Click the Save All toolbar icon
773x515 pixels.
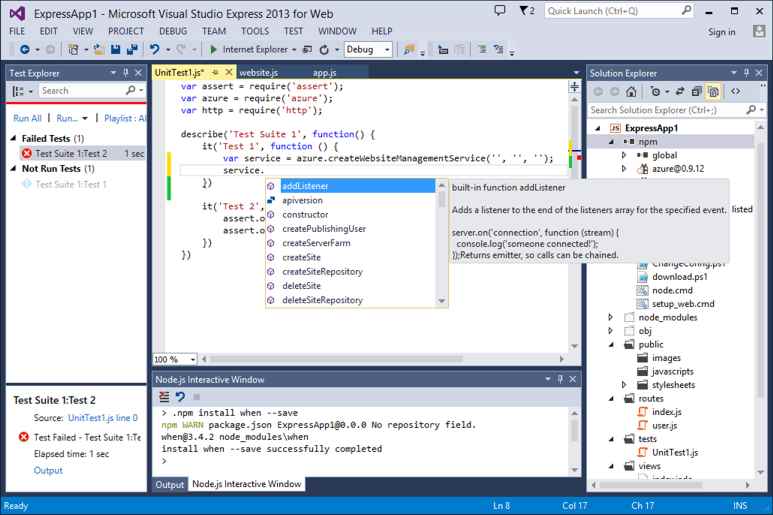[x=132, y=49]
